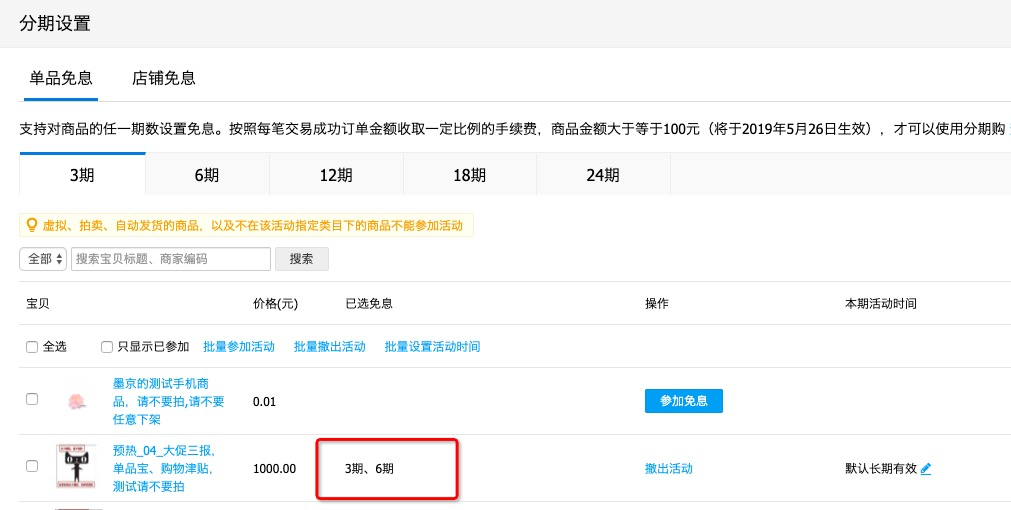Image resolution: width=1011 pixels, height=510 pixels.
Task: Click the 批量参加活动 link
Action: point(239,347)
